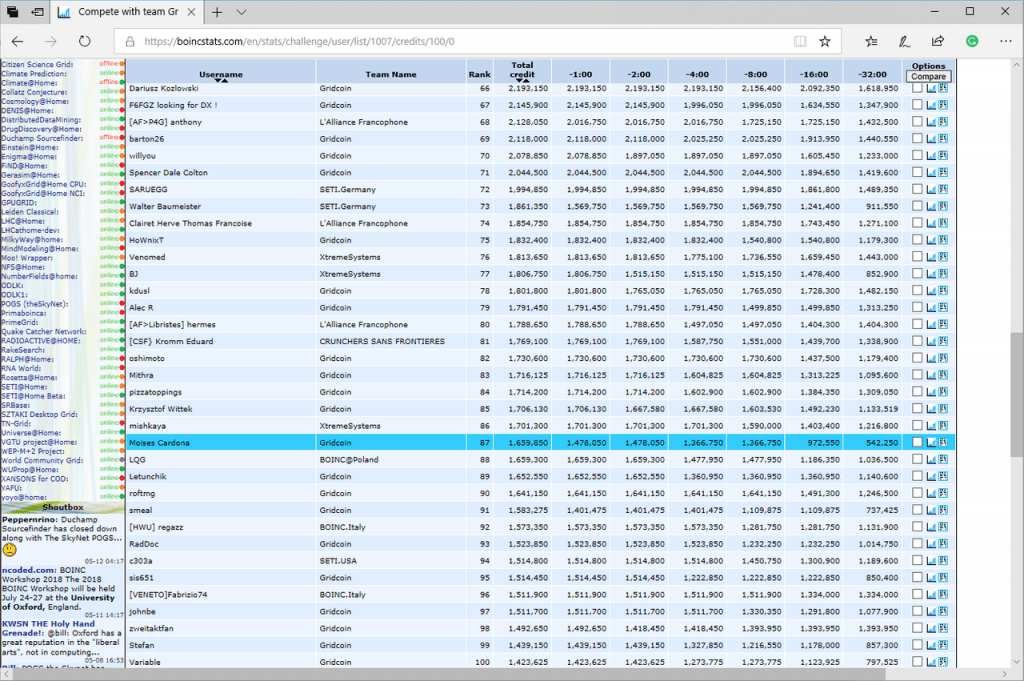Show site security lock information
1024x681 pixels.
(x=130, y=41)
